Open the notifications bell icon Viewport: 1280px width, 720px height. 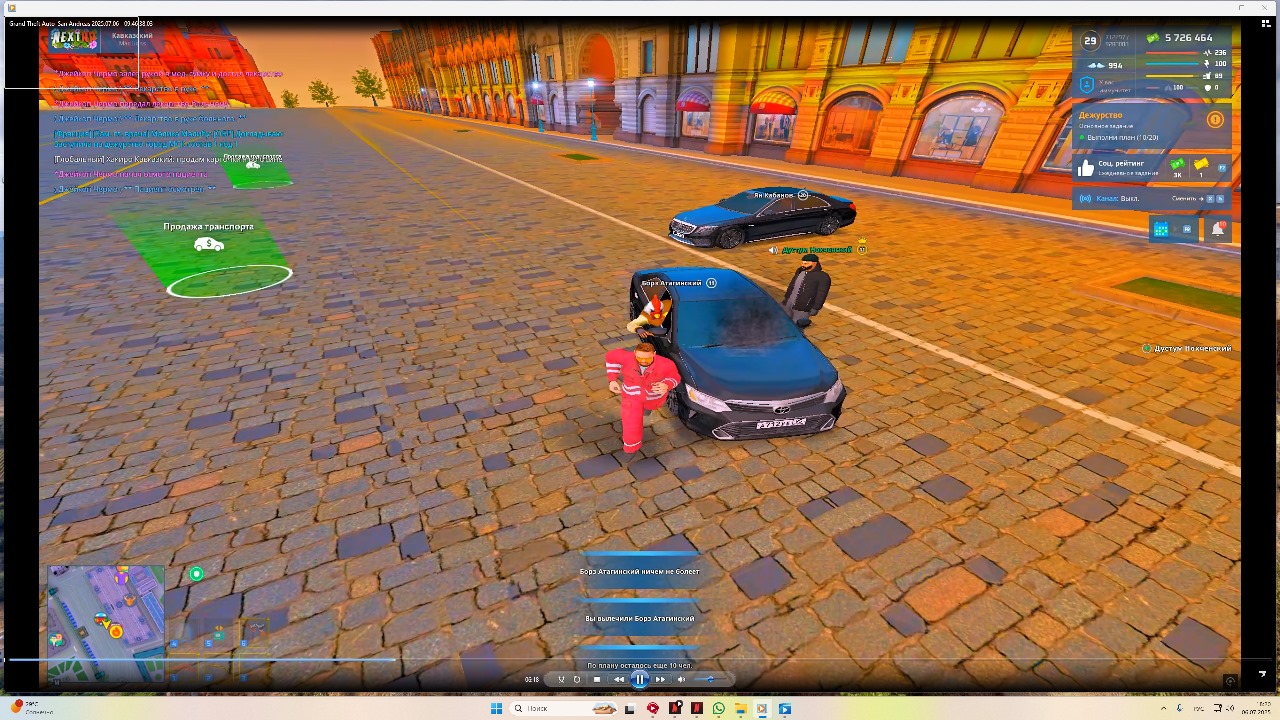[1218, 229]
